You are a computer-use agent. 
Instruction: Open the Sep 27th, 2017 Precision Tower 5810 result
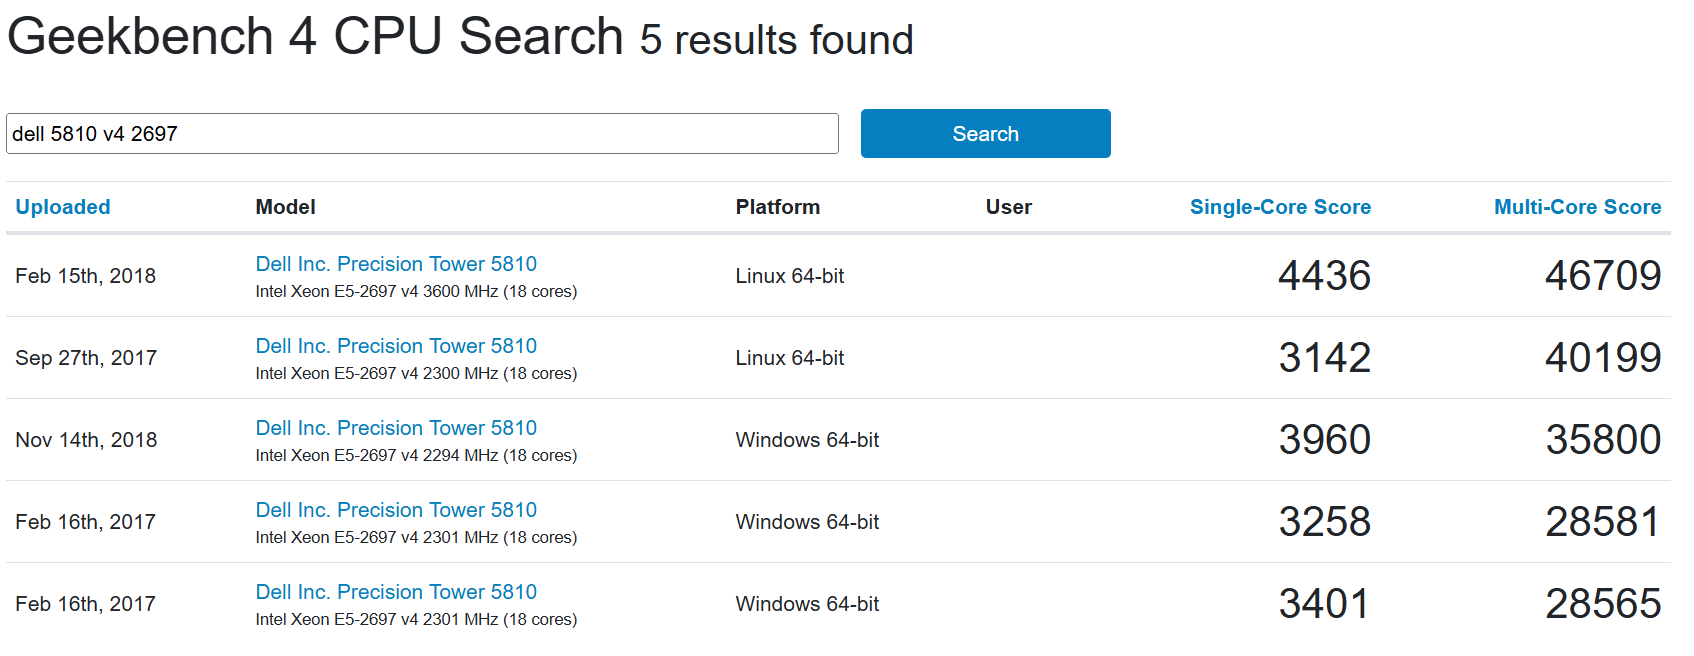pyautogui.click(x=396, y=346)
